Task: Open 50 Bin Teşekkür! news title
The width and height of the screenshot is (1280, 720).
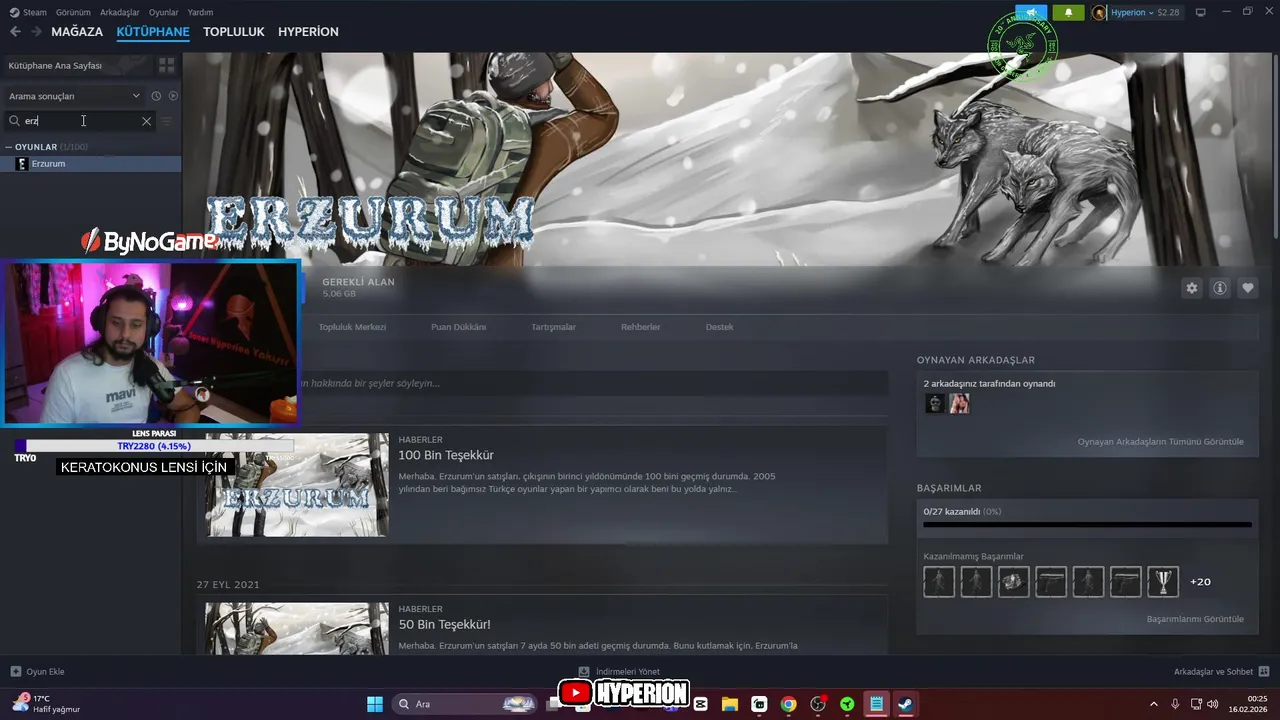Action: coord(445,625)
